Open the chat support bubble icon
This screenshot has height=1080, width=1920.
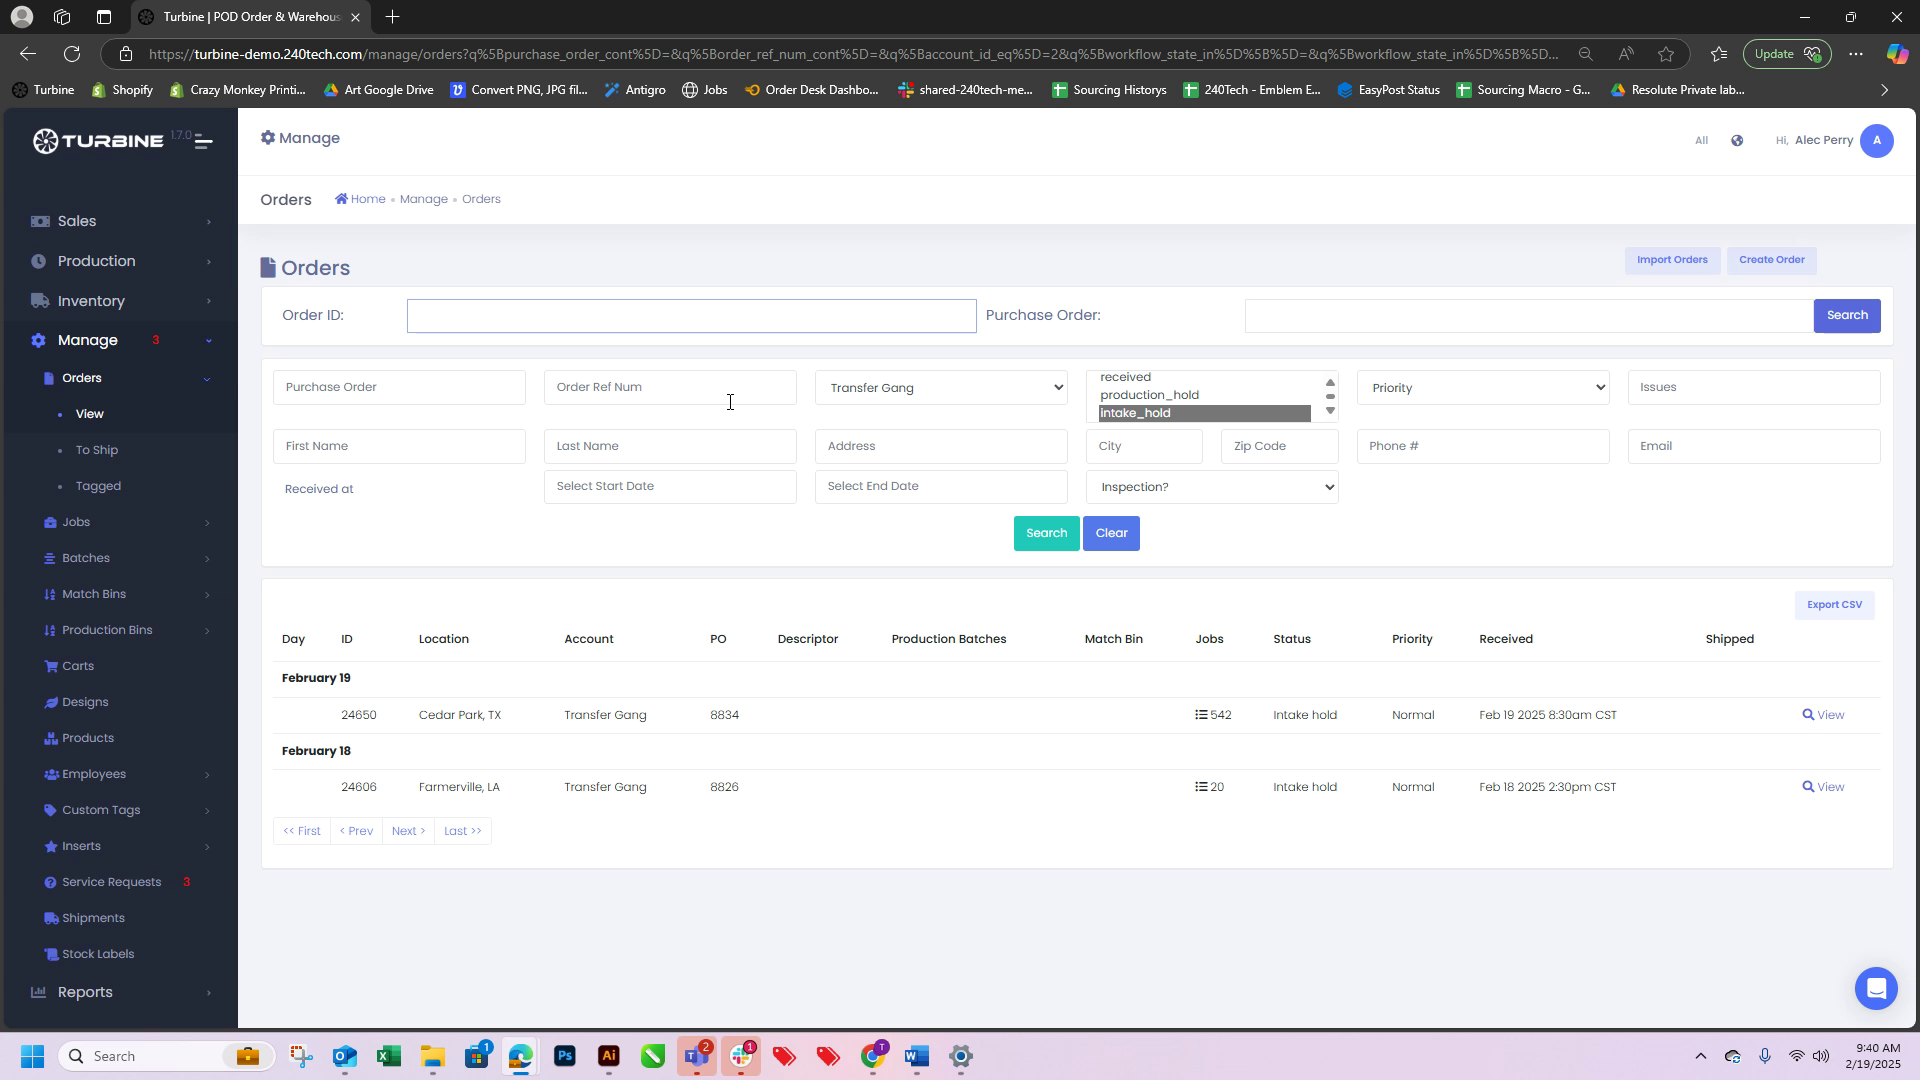(x=1875, y=988)
